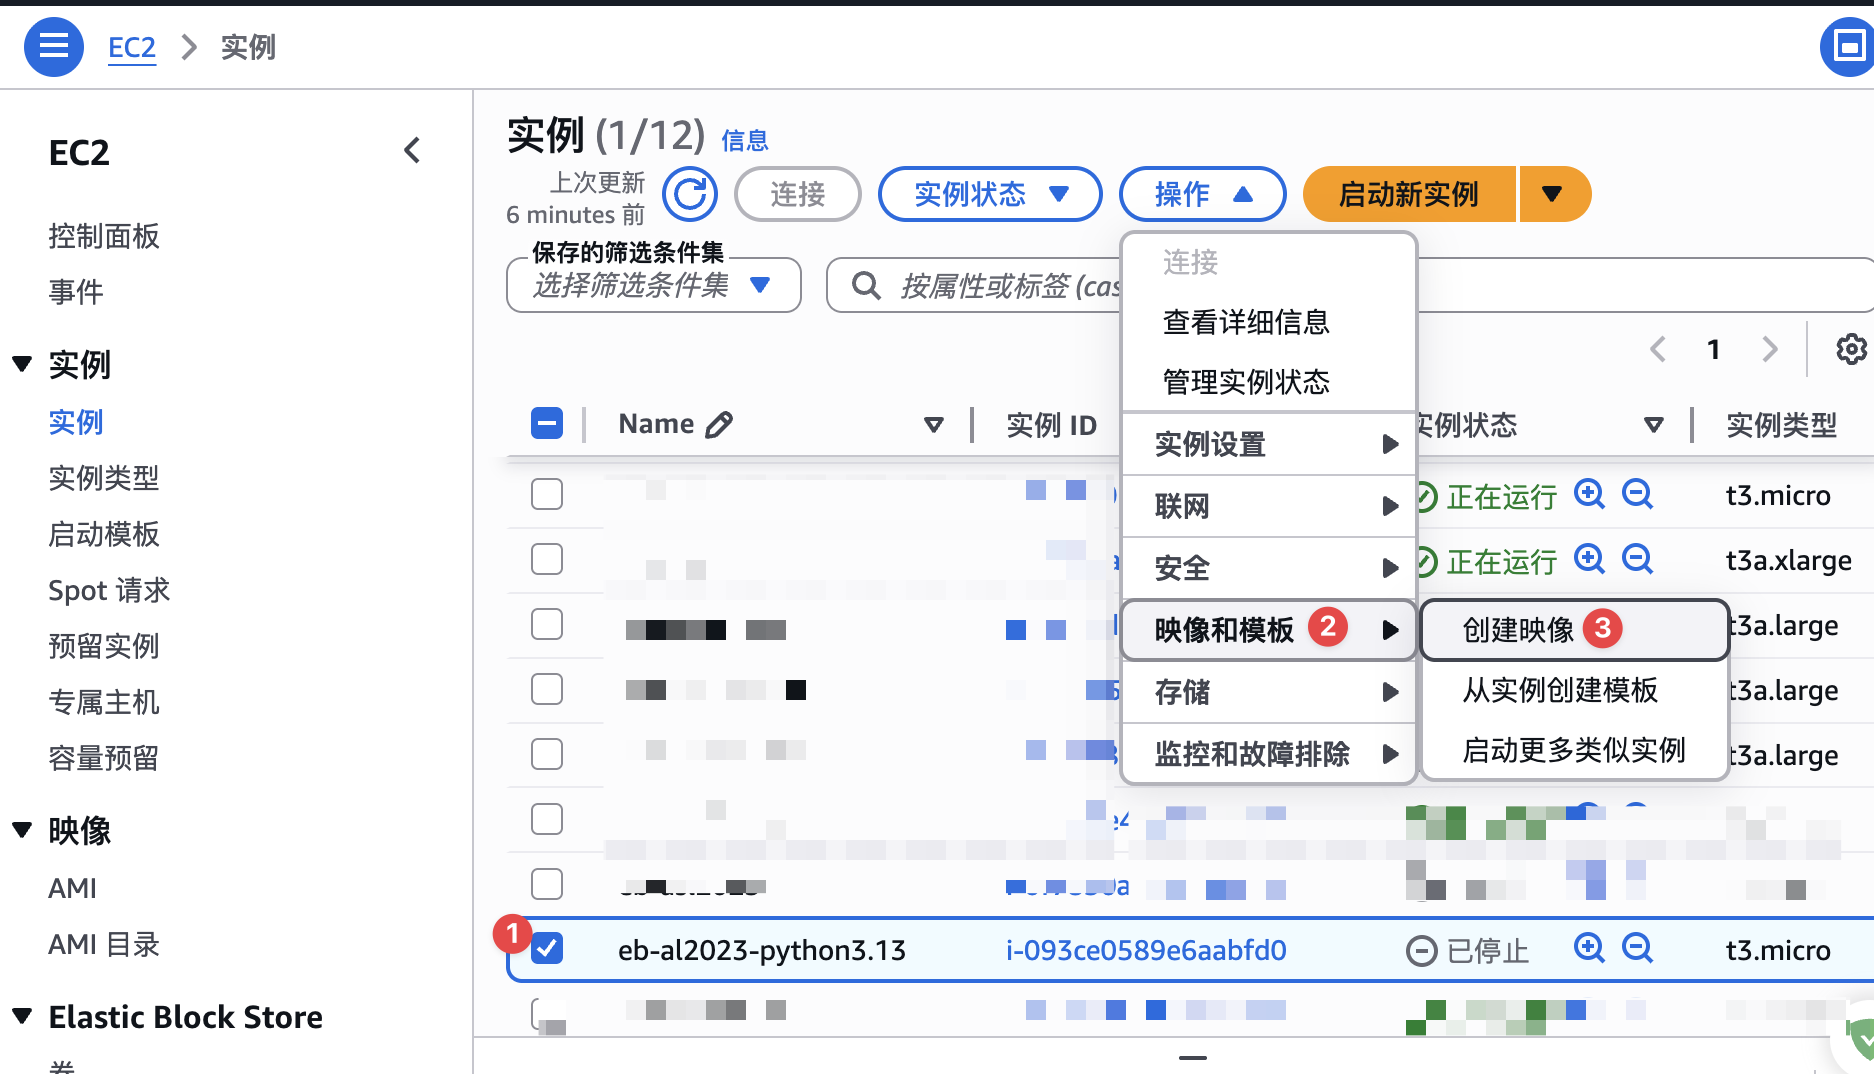The height and width of the screenshot is (1074, 1874).
Task: Open 专属主机 in sidebar
Action: click(x=104, y=702)
